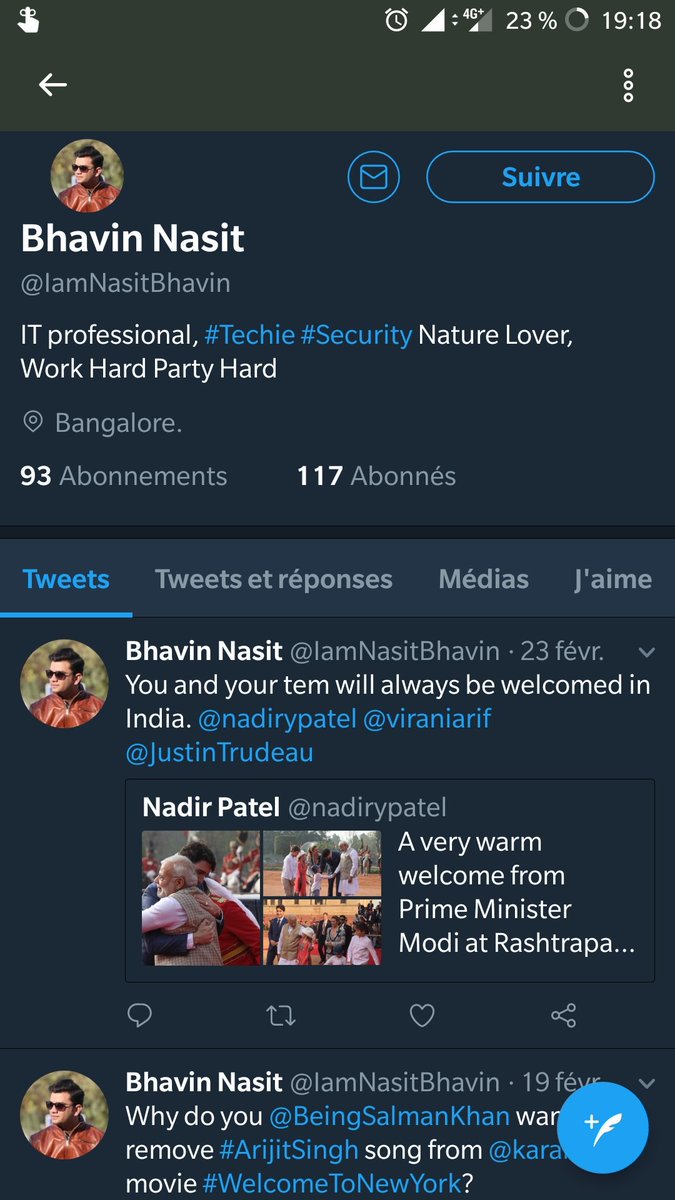Tap share icon under first tweet

563,1016
